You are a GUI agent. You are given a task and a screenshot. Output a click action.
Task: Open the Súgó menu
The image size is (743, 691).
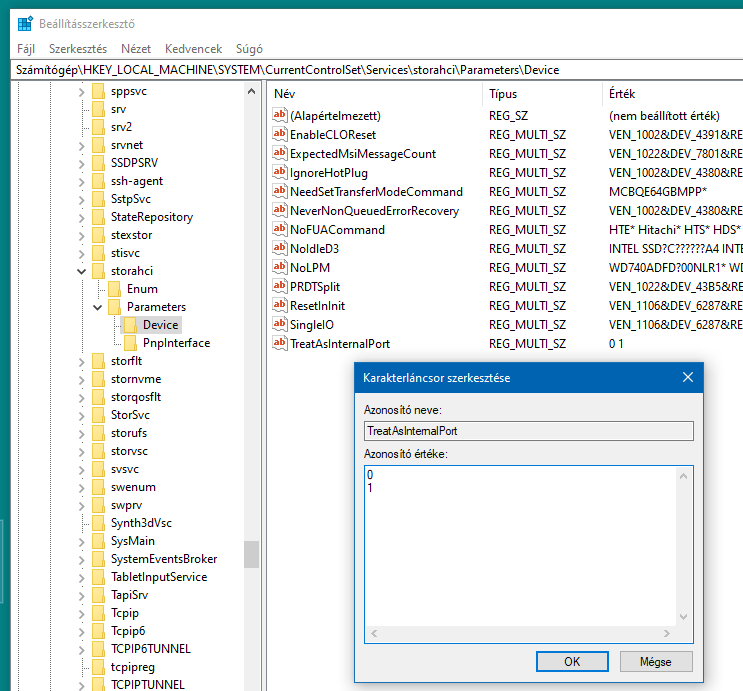[x=249, y=49]
